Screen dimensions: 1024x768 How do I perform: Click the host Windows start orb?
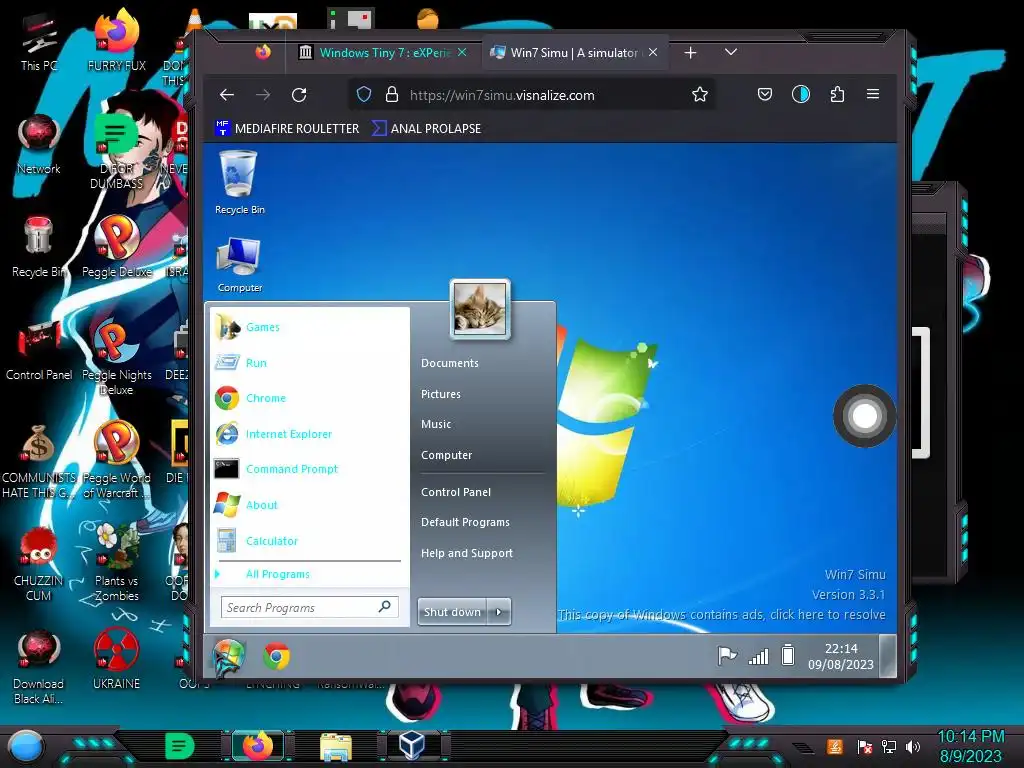tap(25, 746)
